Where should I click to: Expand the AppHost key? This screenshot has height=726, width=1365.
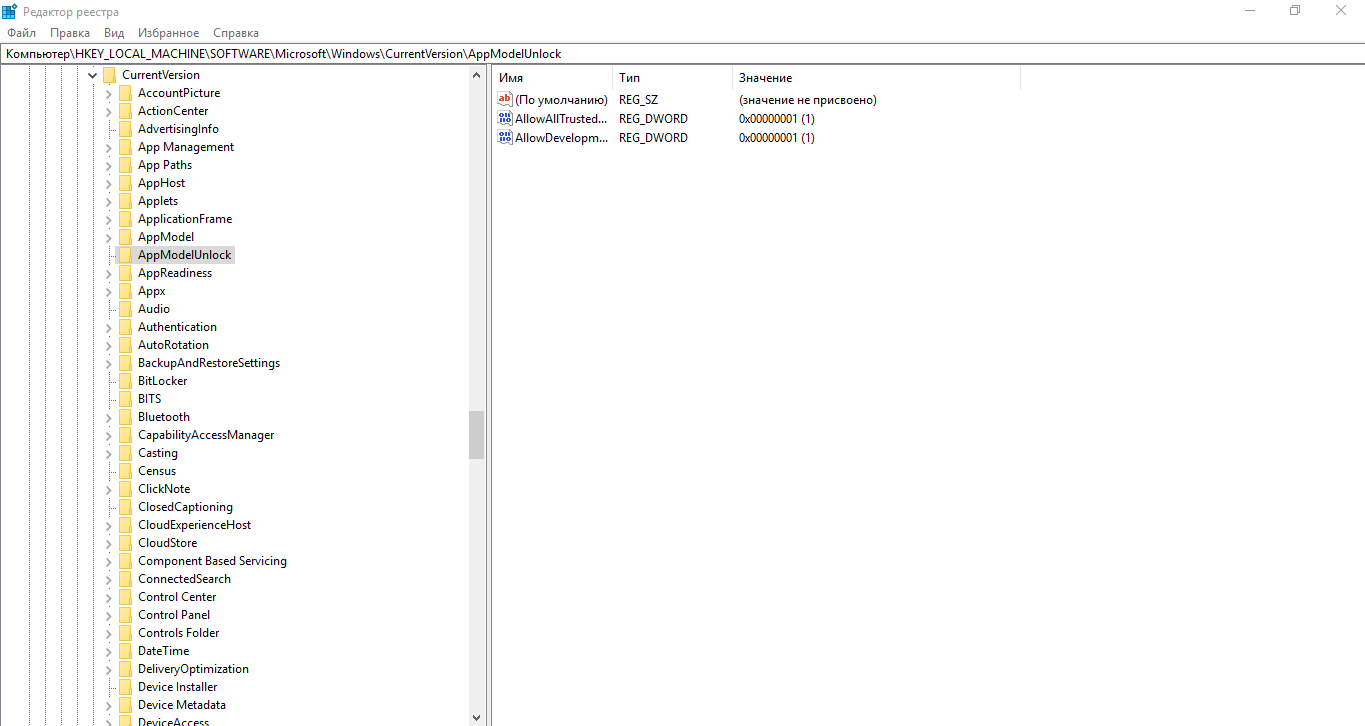109,183
